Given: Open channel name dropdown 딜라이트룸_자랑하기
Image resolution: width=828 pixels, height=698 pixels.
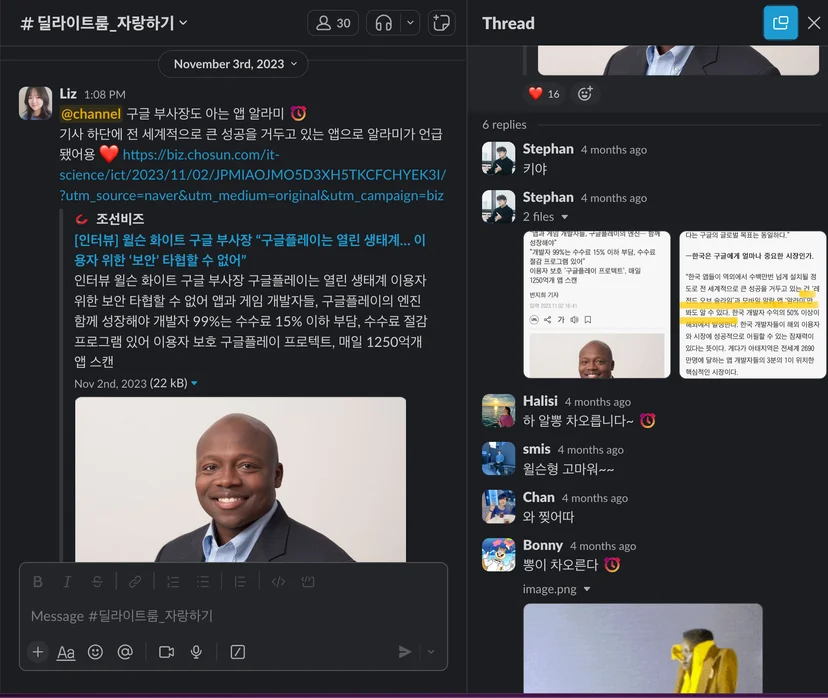Looking at the screenshot, I should point(104,23).
